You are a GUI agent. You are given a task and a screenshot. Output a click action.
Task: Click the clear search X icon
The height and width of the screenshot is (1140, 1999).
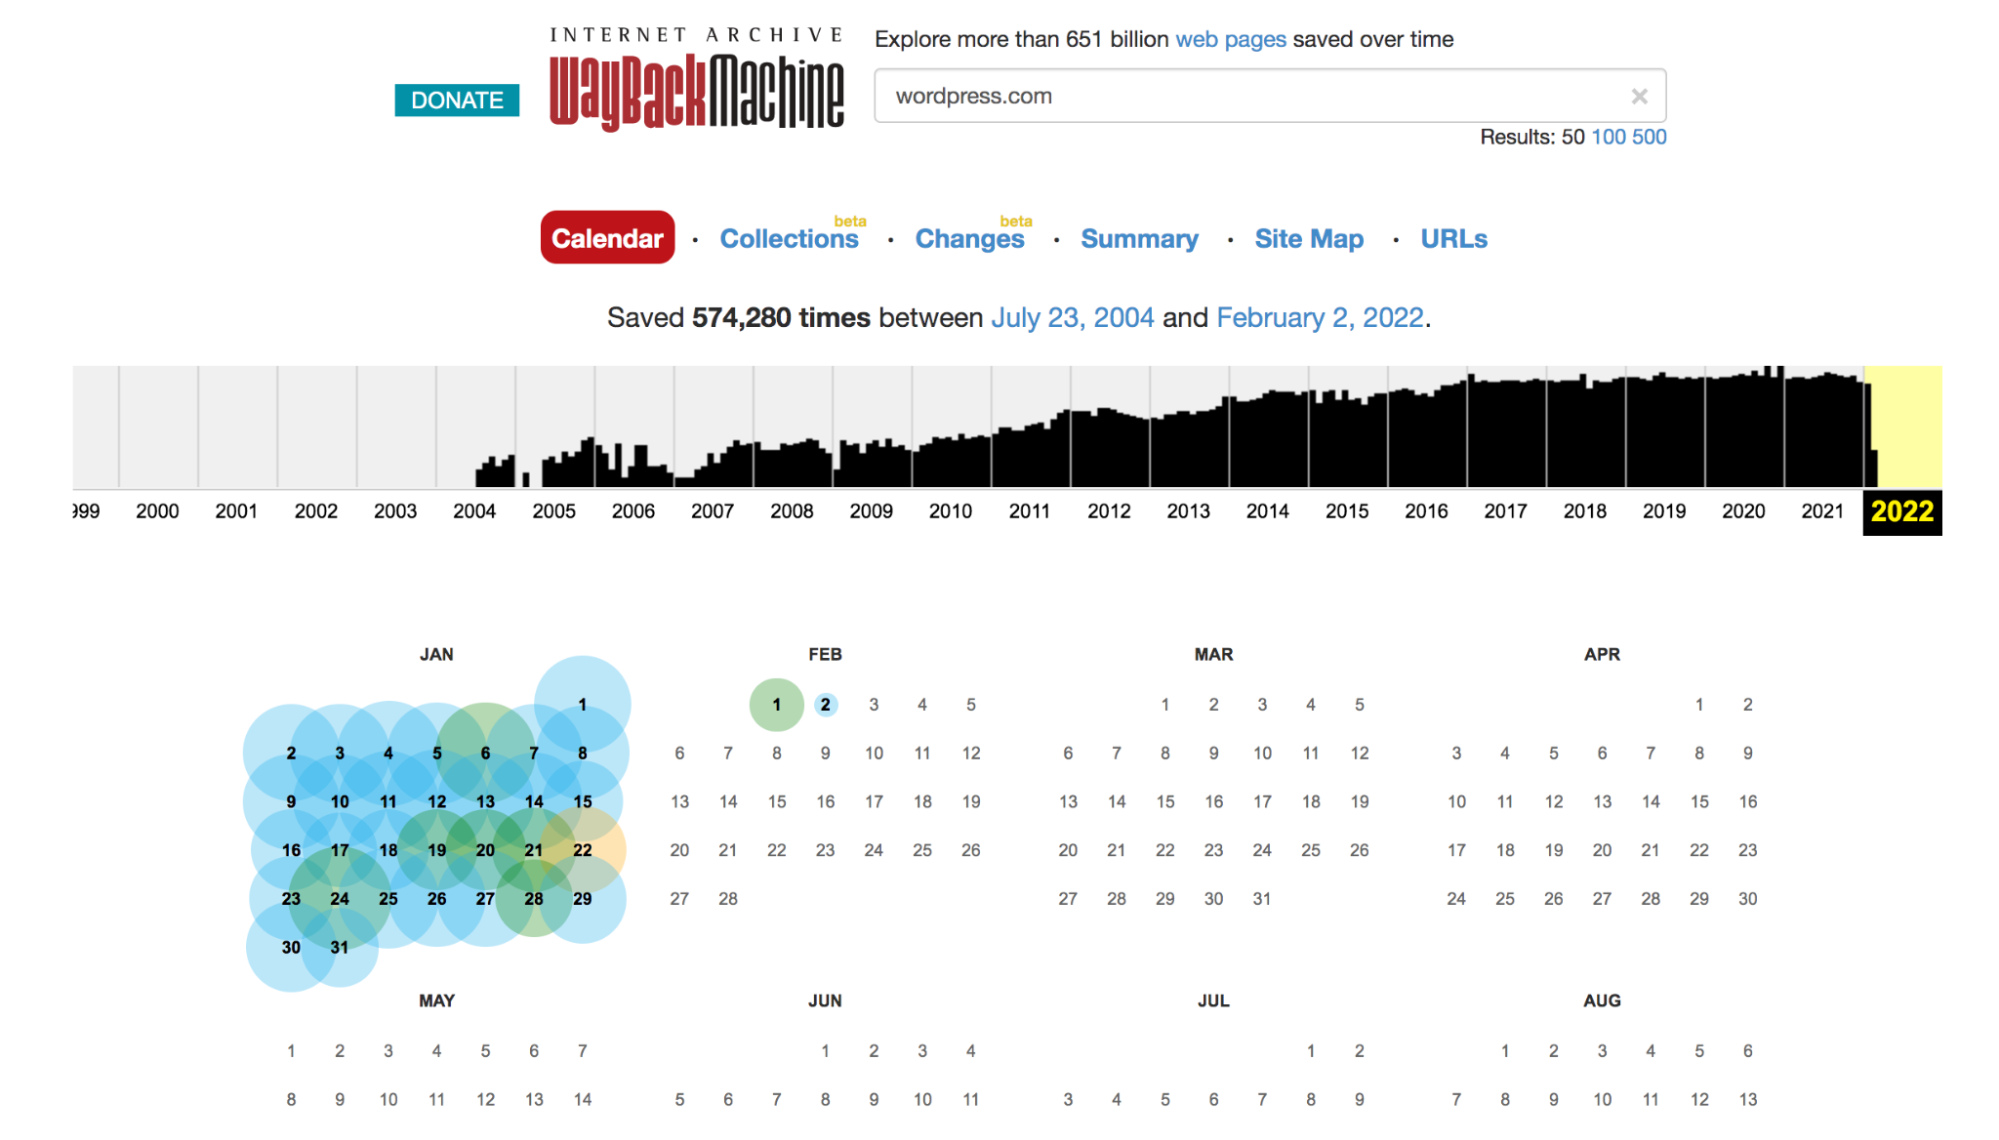click(1641, 96)
